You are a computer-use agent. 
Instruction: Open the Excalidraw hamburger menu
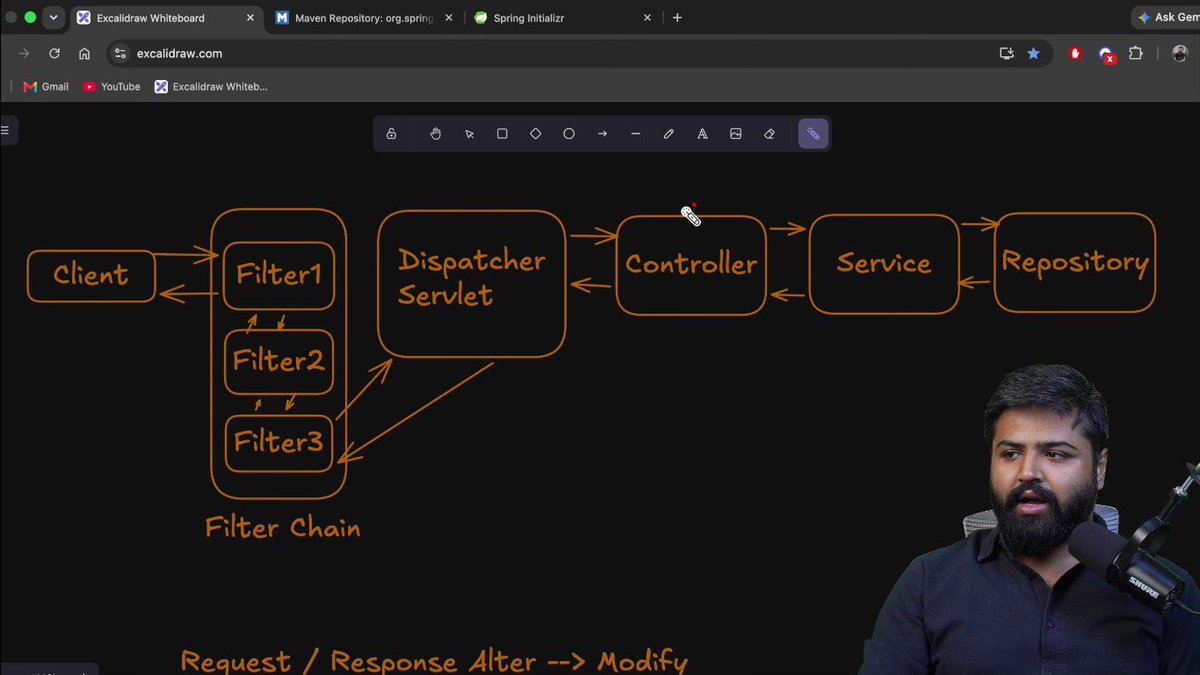pos(5,130)
